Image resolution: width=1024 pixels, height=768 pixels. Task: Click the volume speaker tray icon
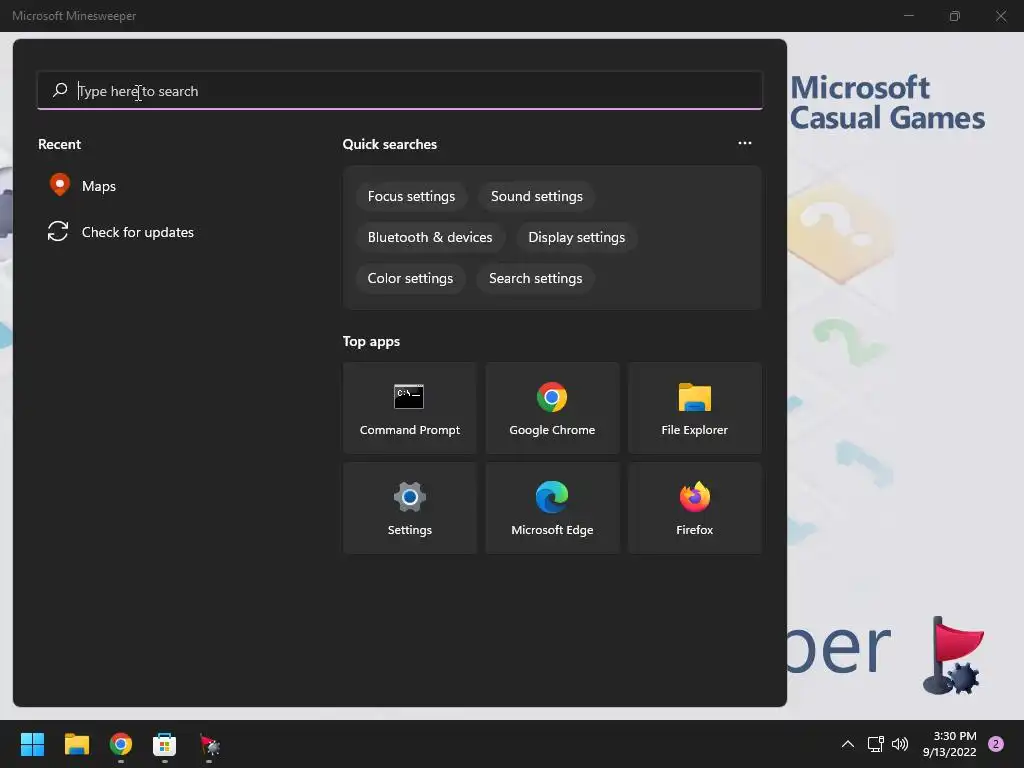900,744
